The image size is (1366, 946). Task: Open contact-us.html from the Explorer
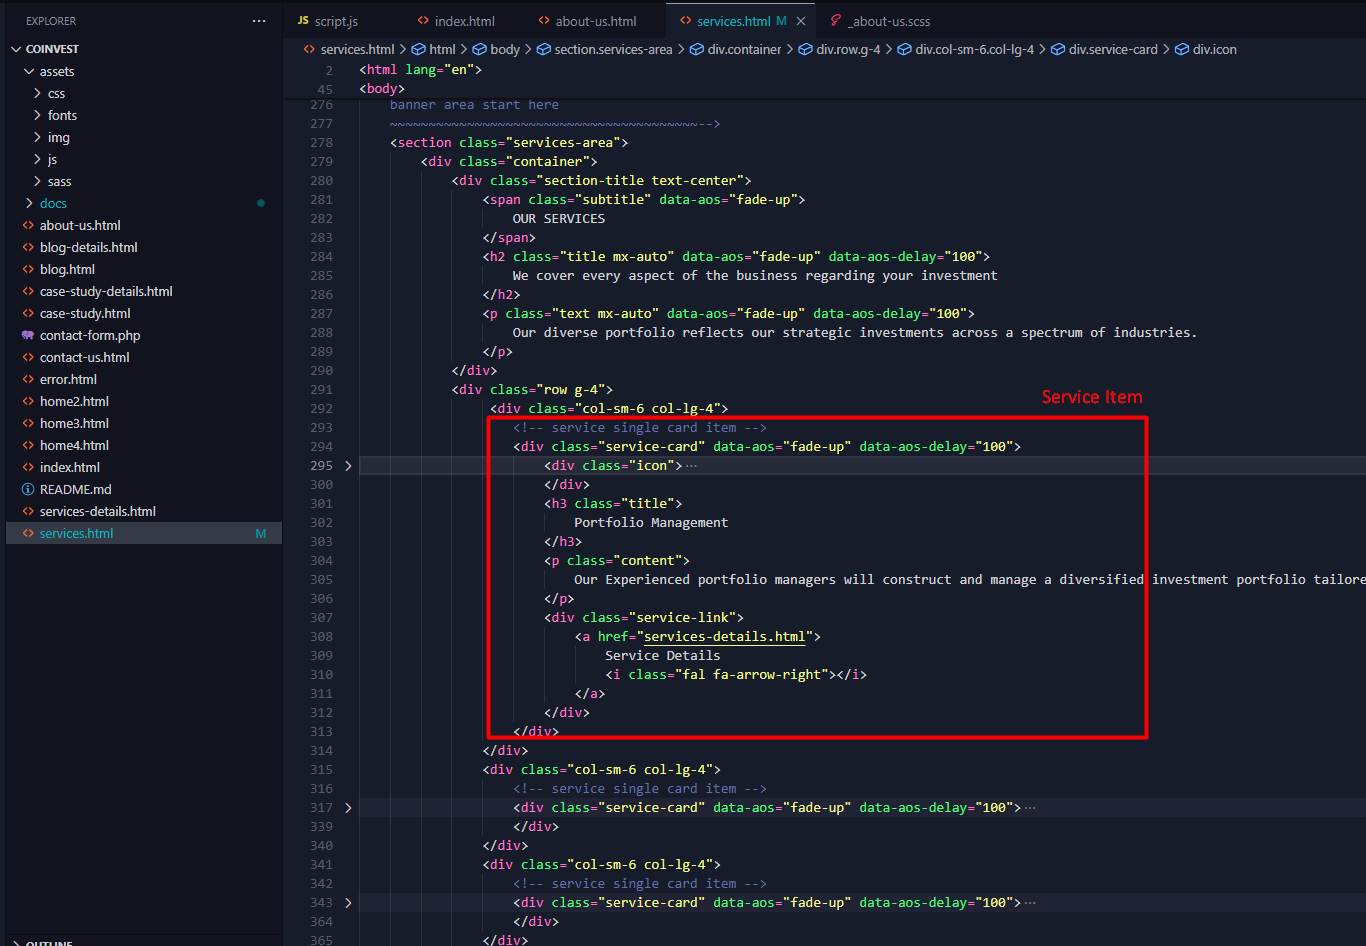pos(85,357)
